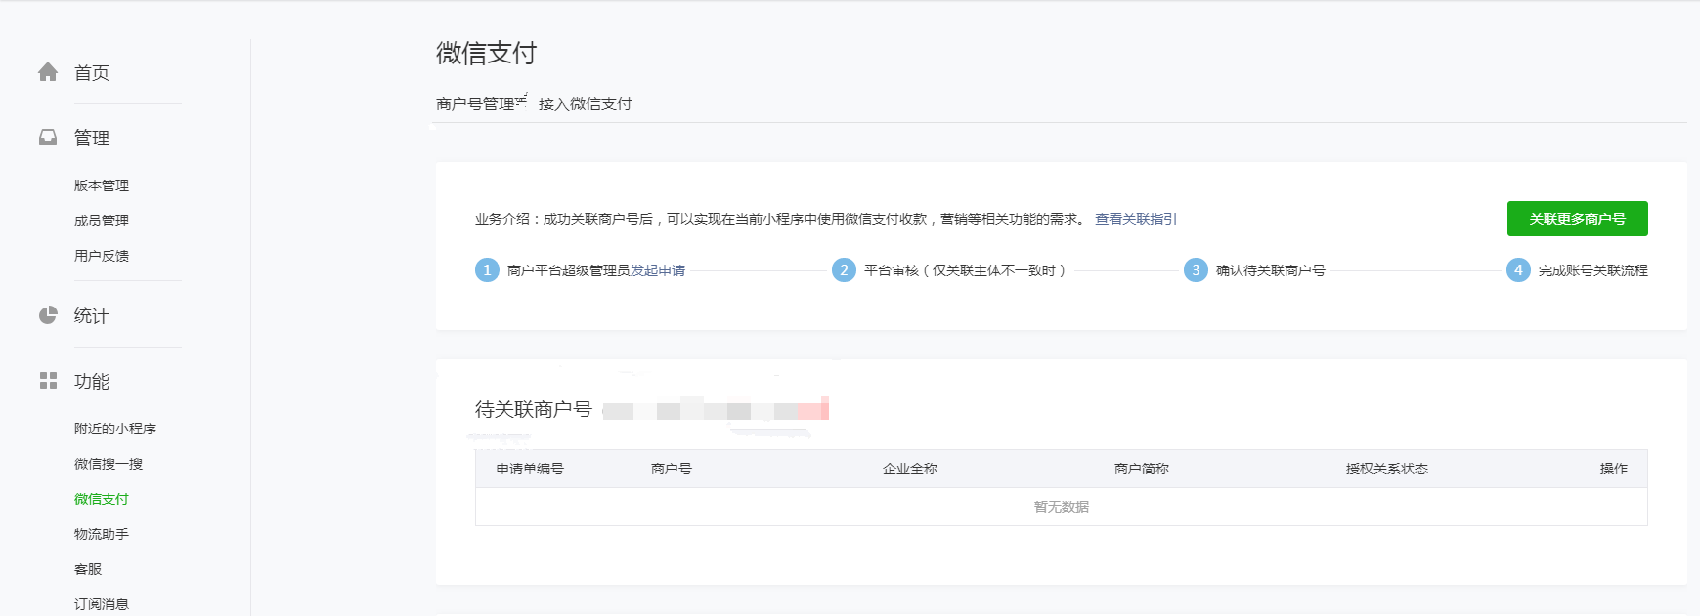Switch to 商户号管理 tab
The image size is (1700, 616).
476,104
